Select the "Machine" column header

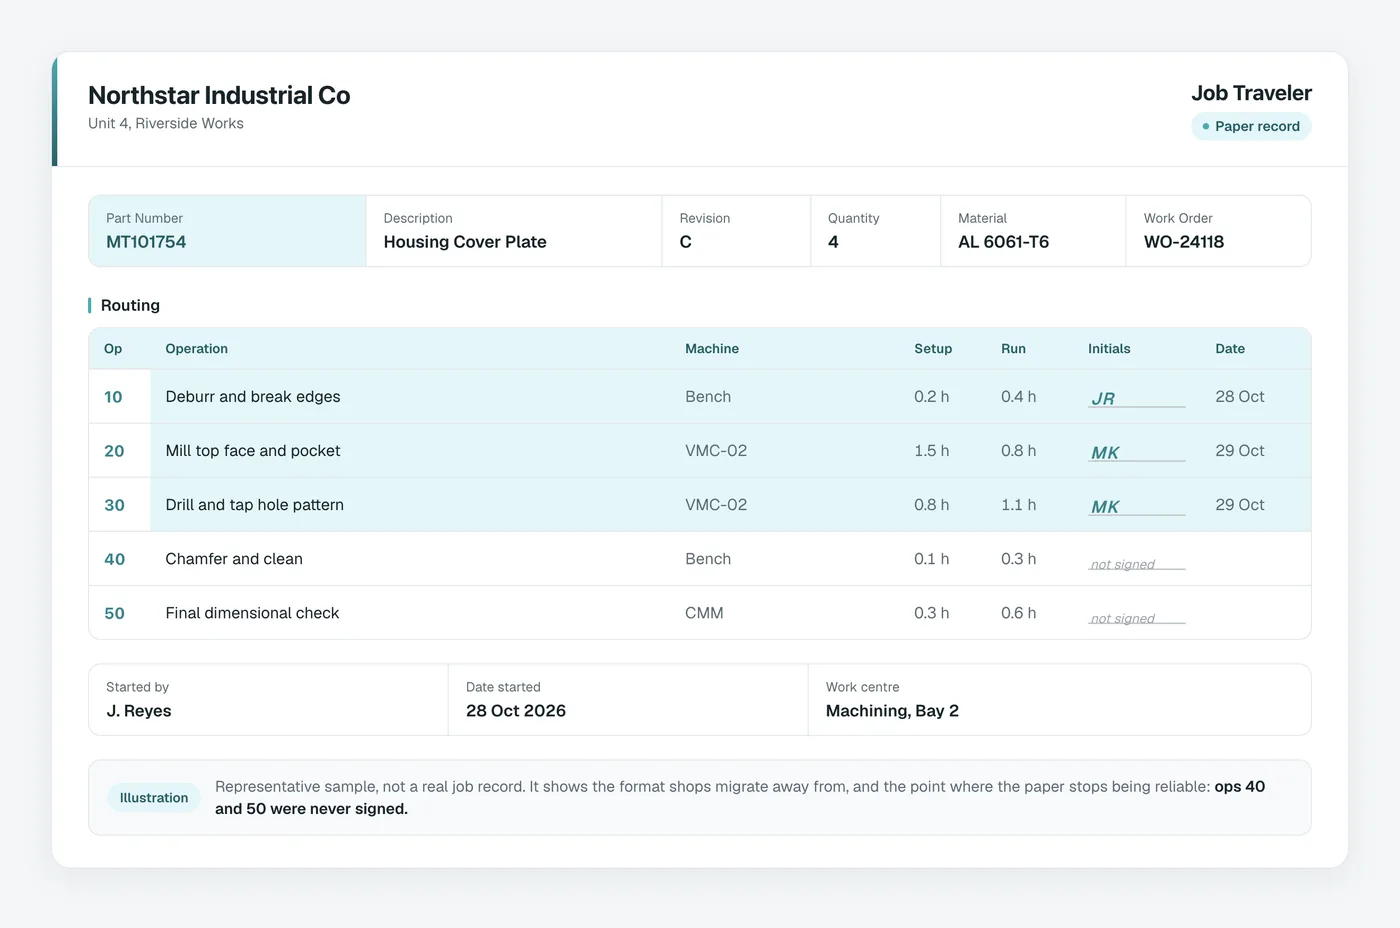pyautogui.click(x=712, y=349)
